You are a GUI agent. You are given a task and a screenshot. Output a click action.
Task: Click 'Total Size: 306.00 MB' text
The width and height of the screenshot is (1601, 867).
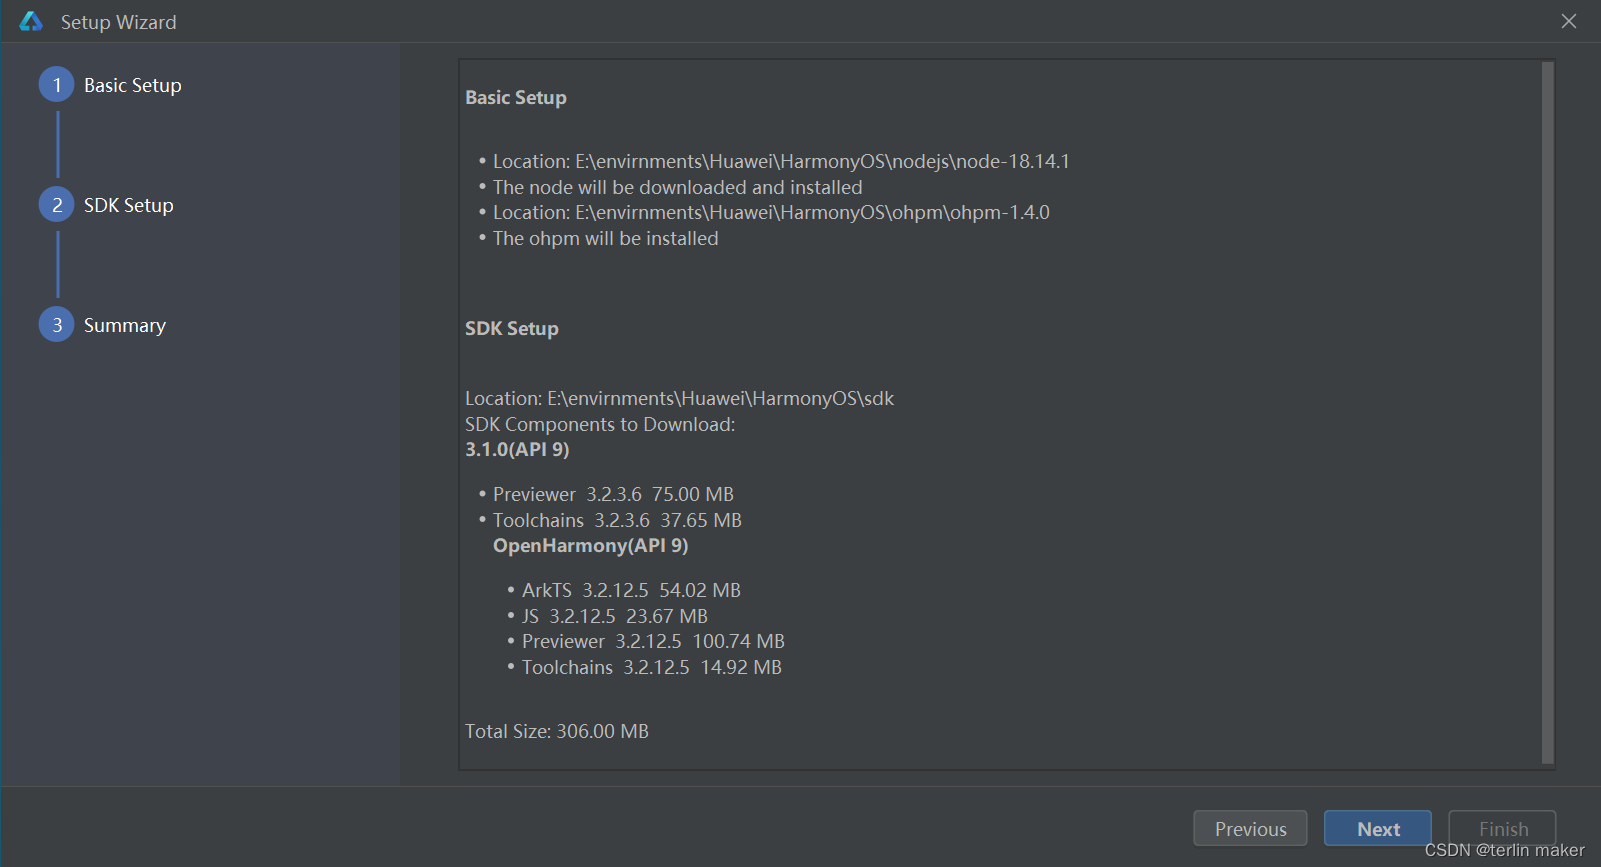[557, 731]
